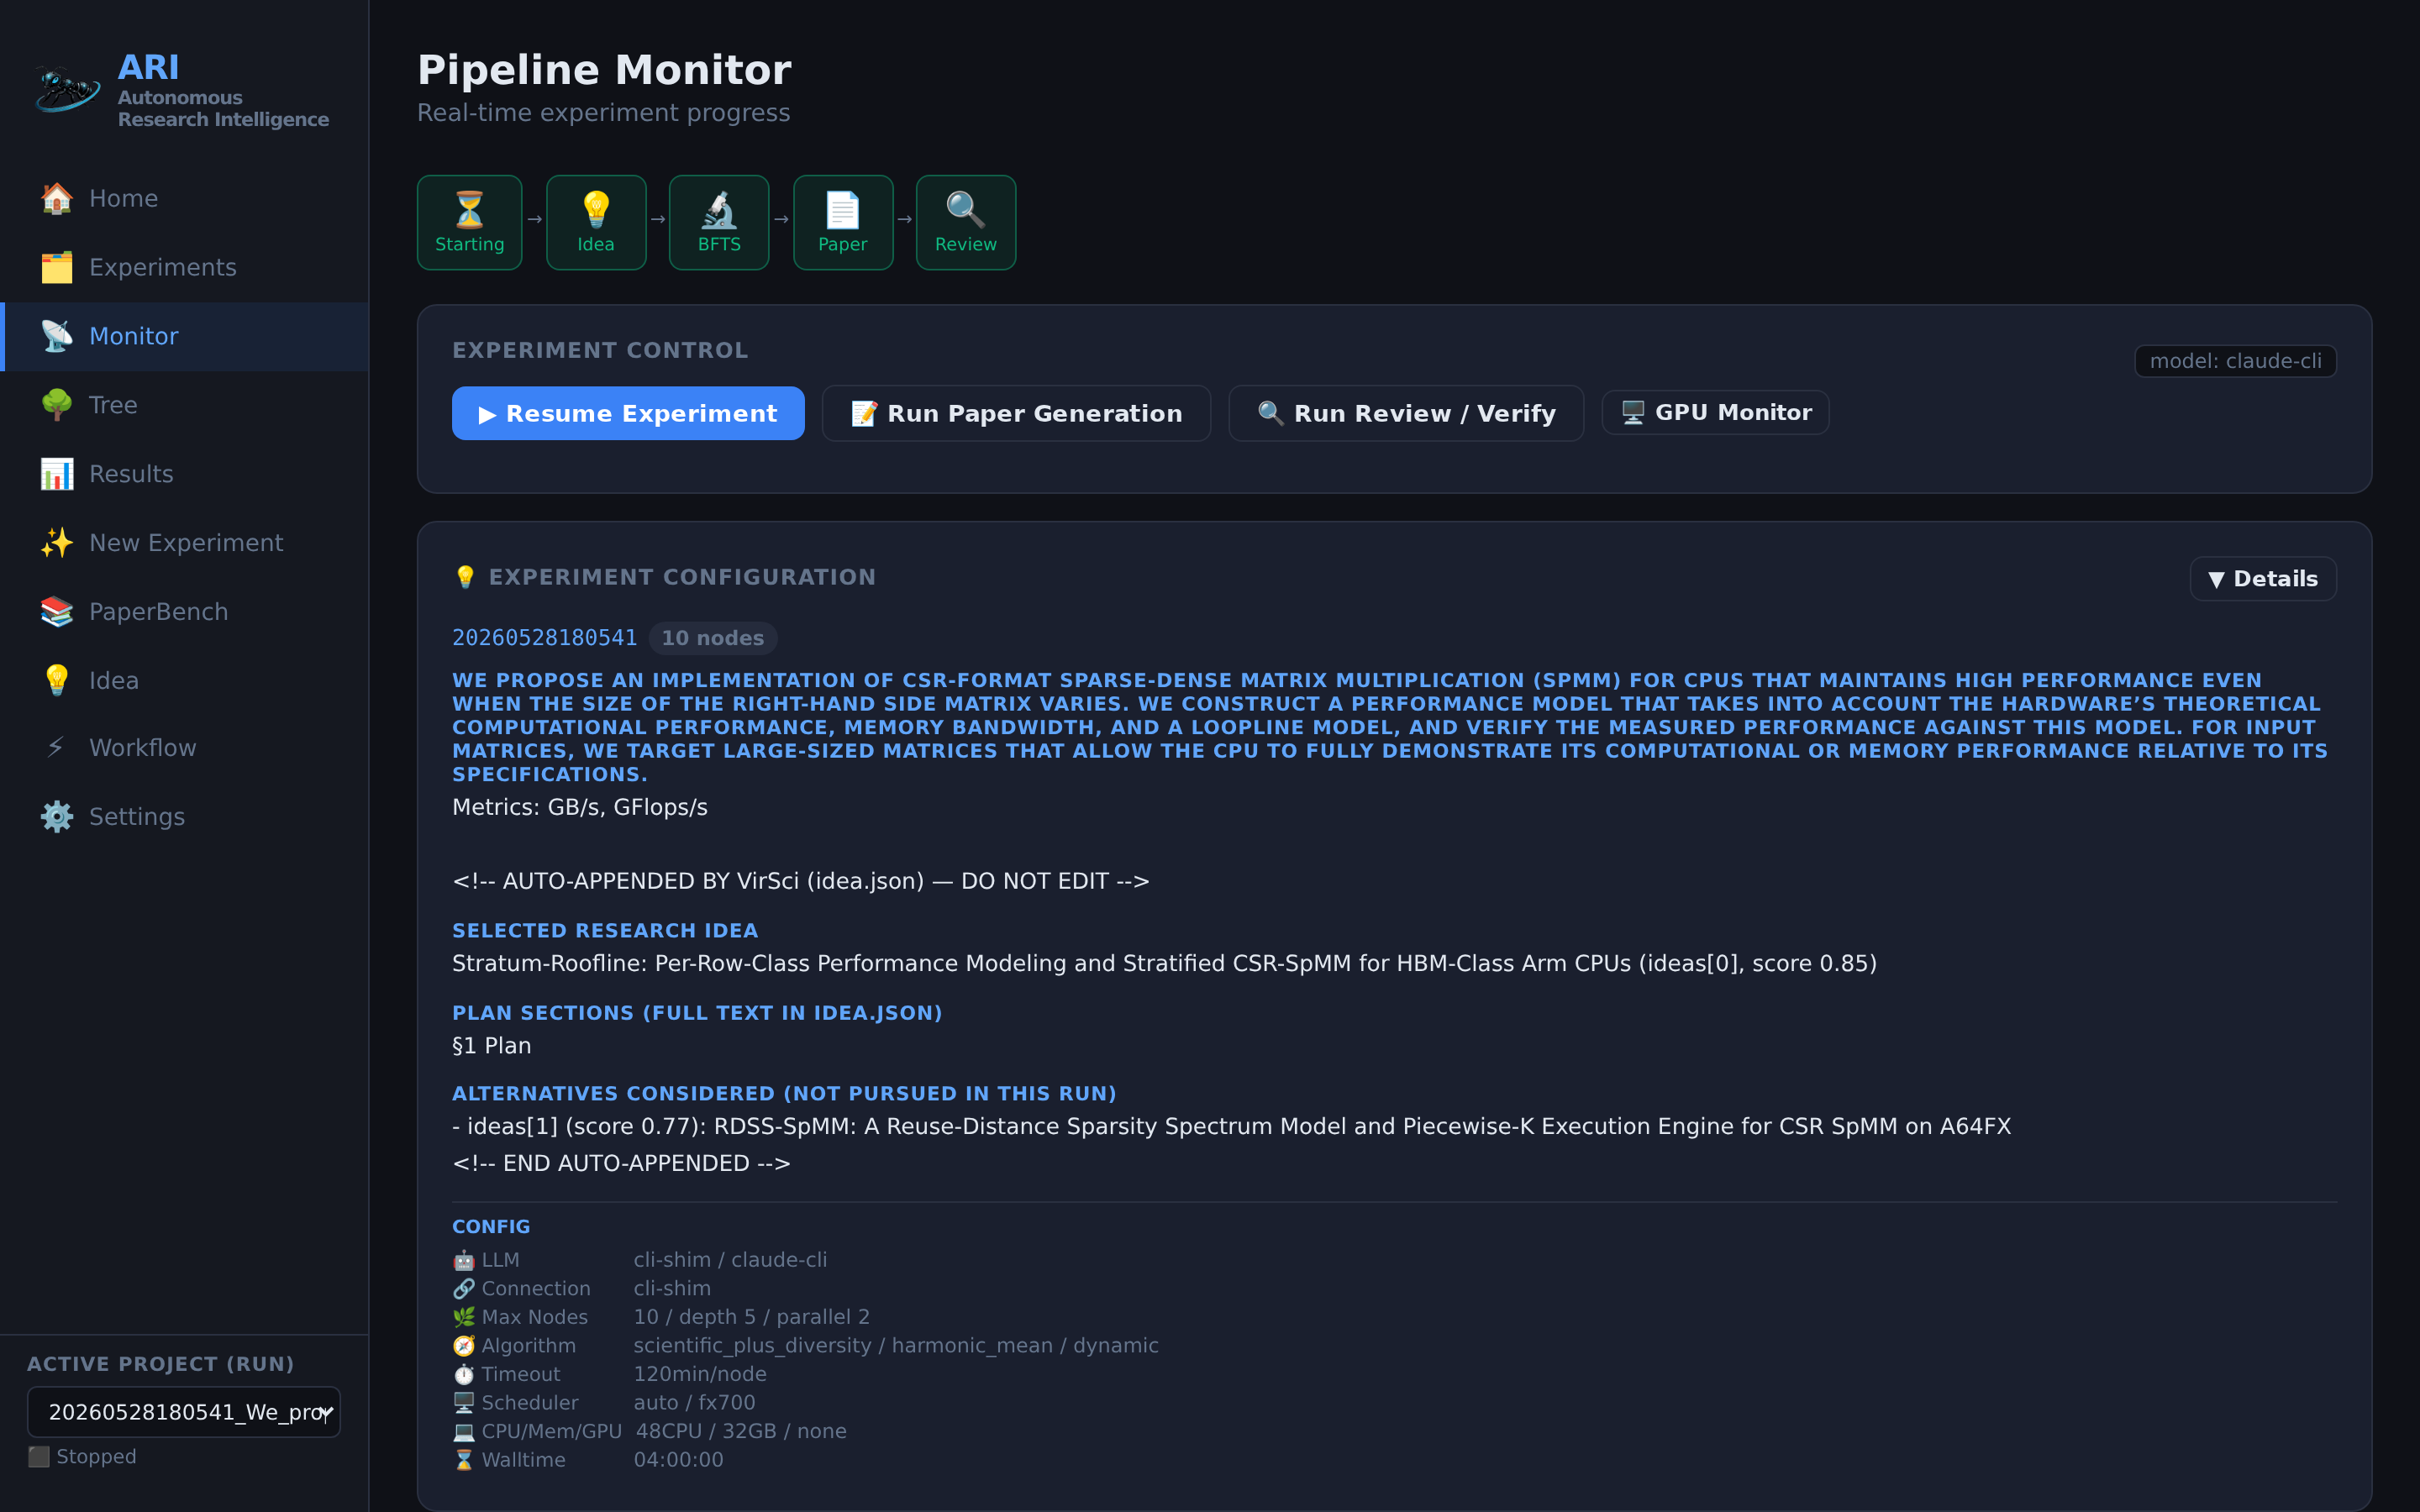Select the Starting hourglass pipeline stage

pos(469,222)
